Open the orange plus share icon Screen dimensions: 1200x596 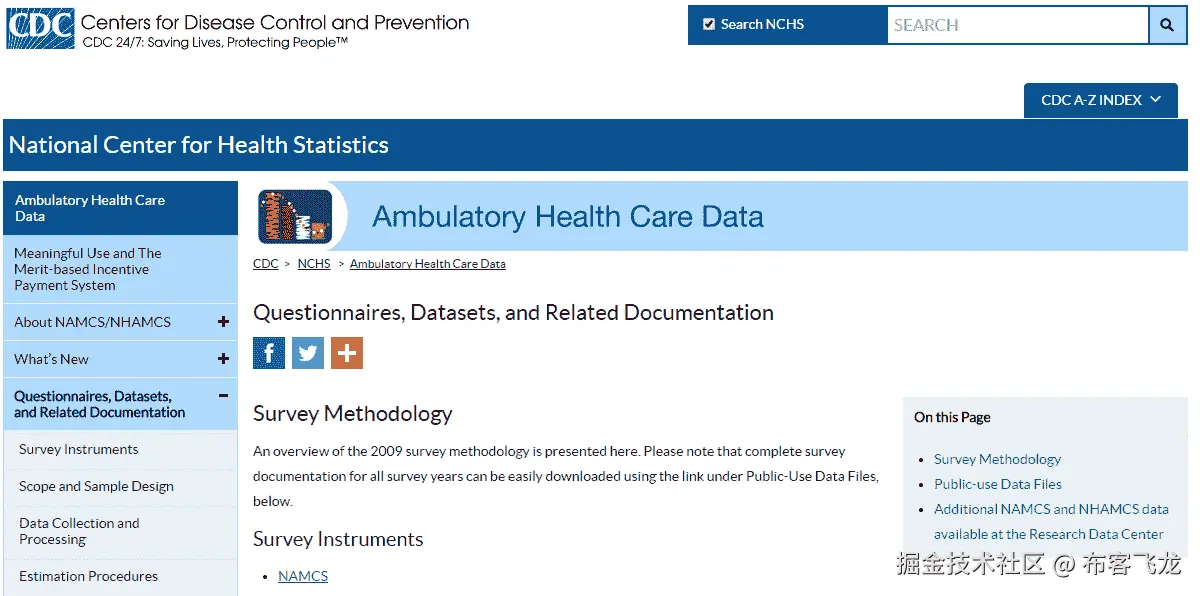coord(347,353)
